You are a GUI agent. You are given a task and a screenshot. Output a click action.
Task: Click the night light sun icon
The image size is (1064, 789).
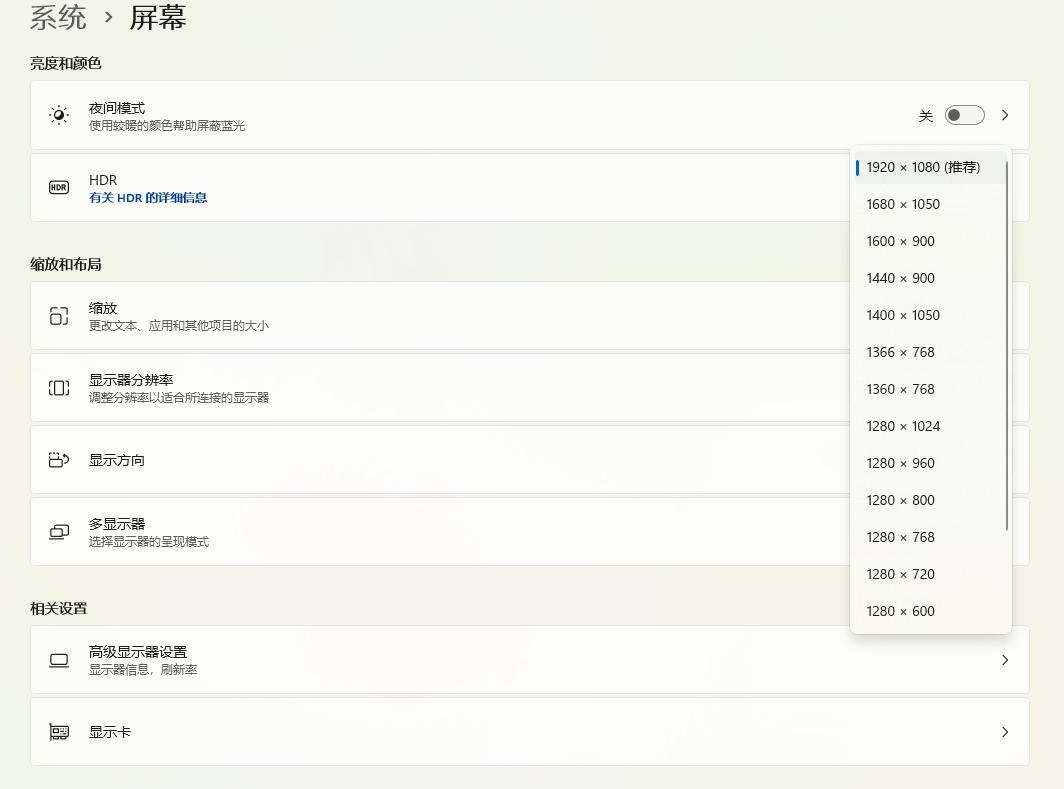click(x=59, y=115)
